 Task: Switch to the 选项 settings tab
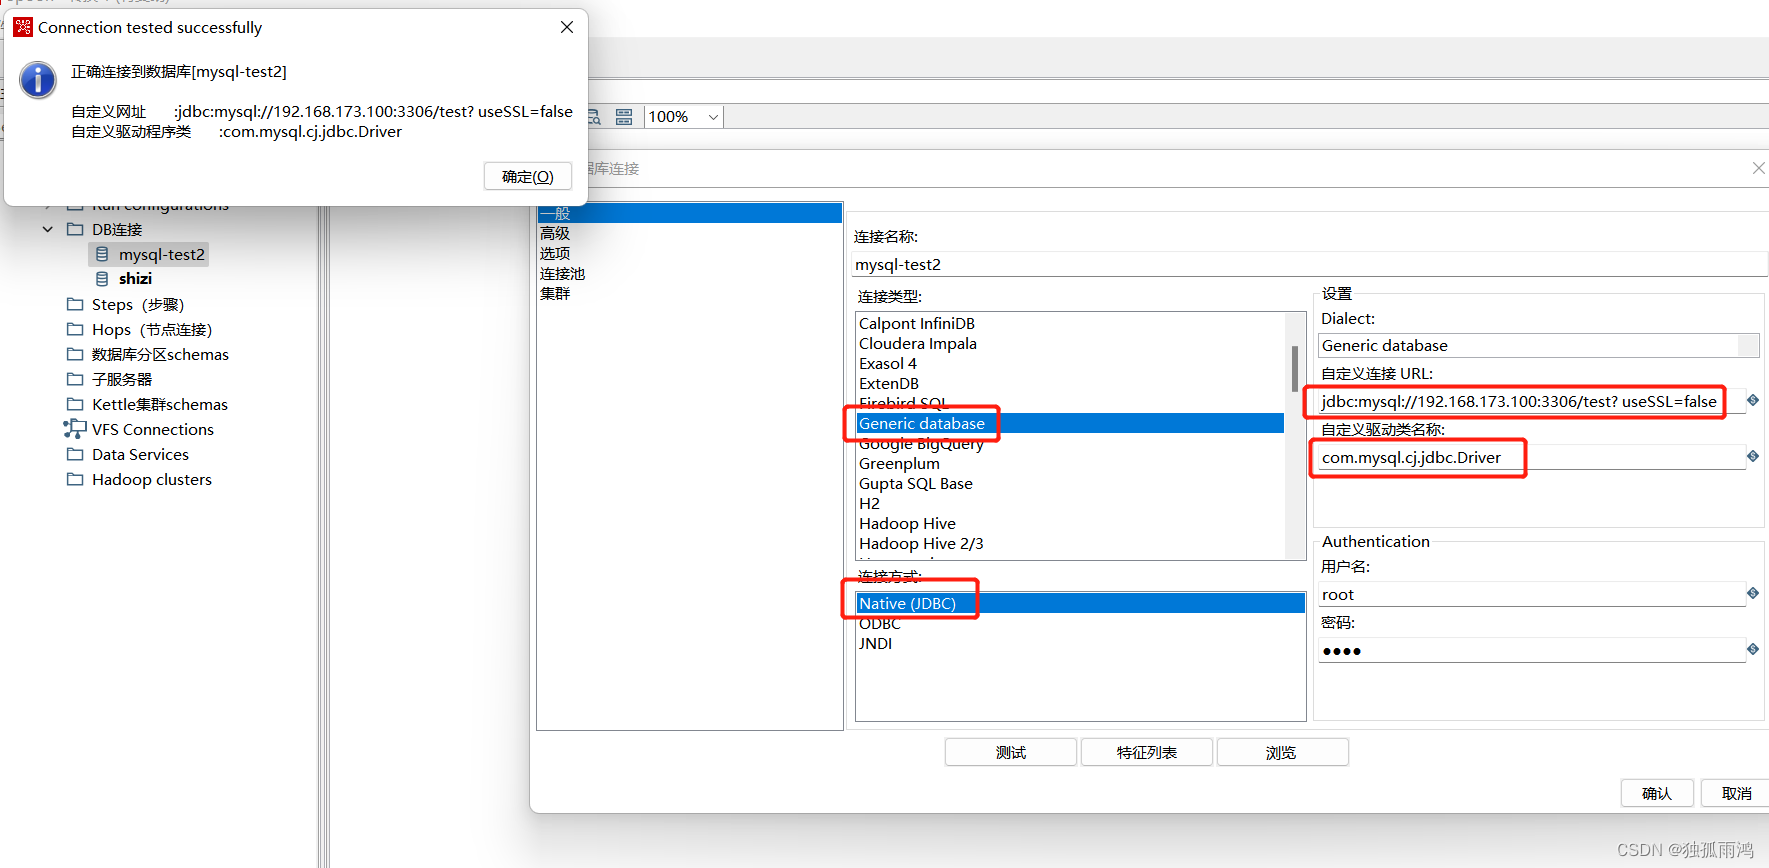pyautogui.click(x=555, y=253)
